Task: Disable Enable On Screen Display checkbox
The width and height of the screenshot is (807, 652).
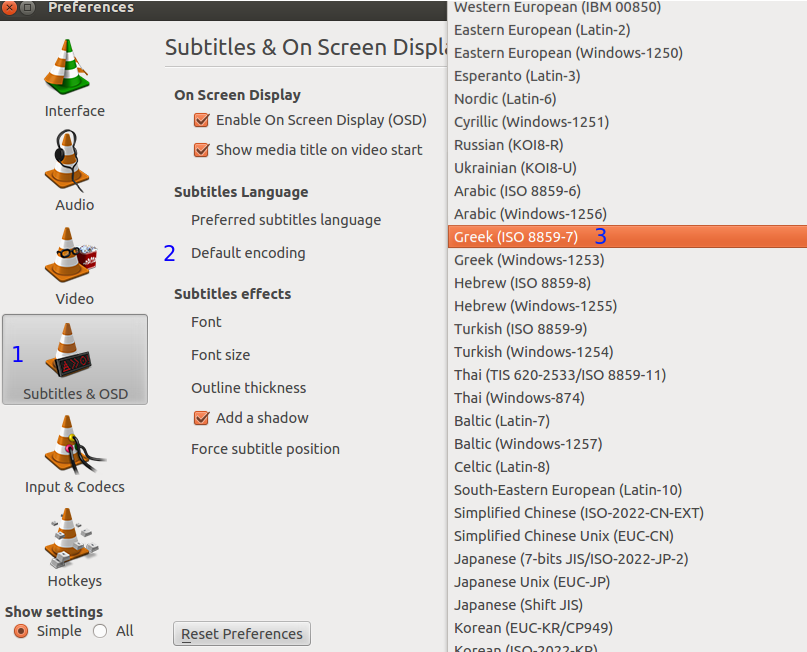Action: (x=201, y=120)
